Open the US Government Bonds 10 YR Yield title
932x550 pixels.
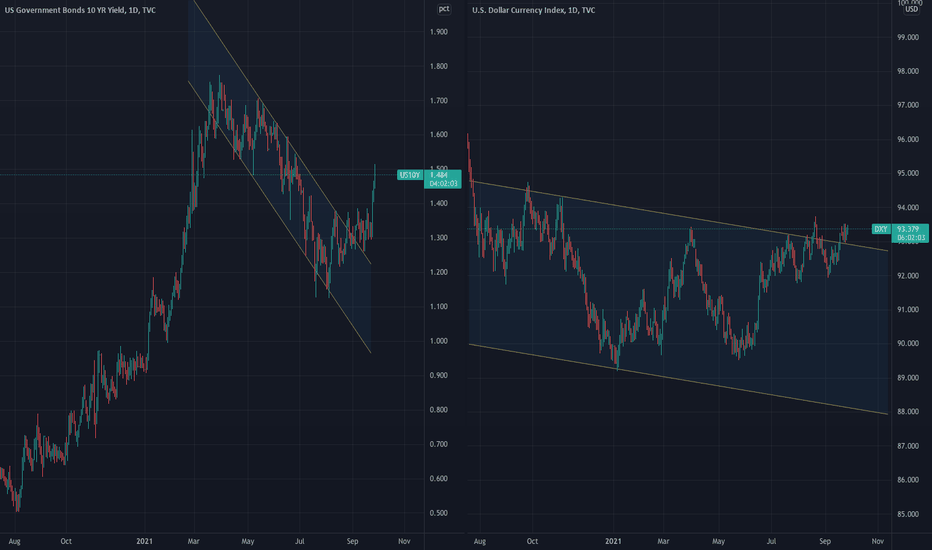click(80, 10)
